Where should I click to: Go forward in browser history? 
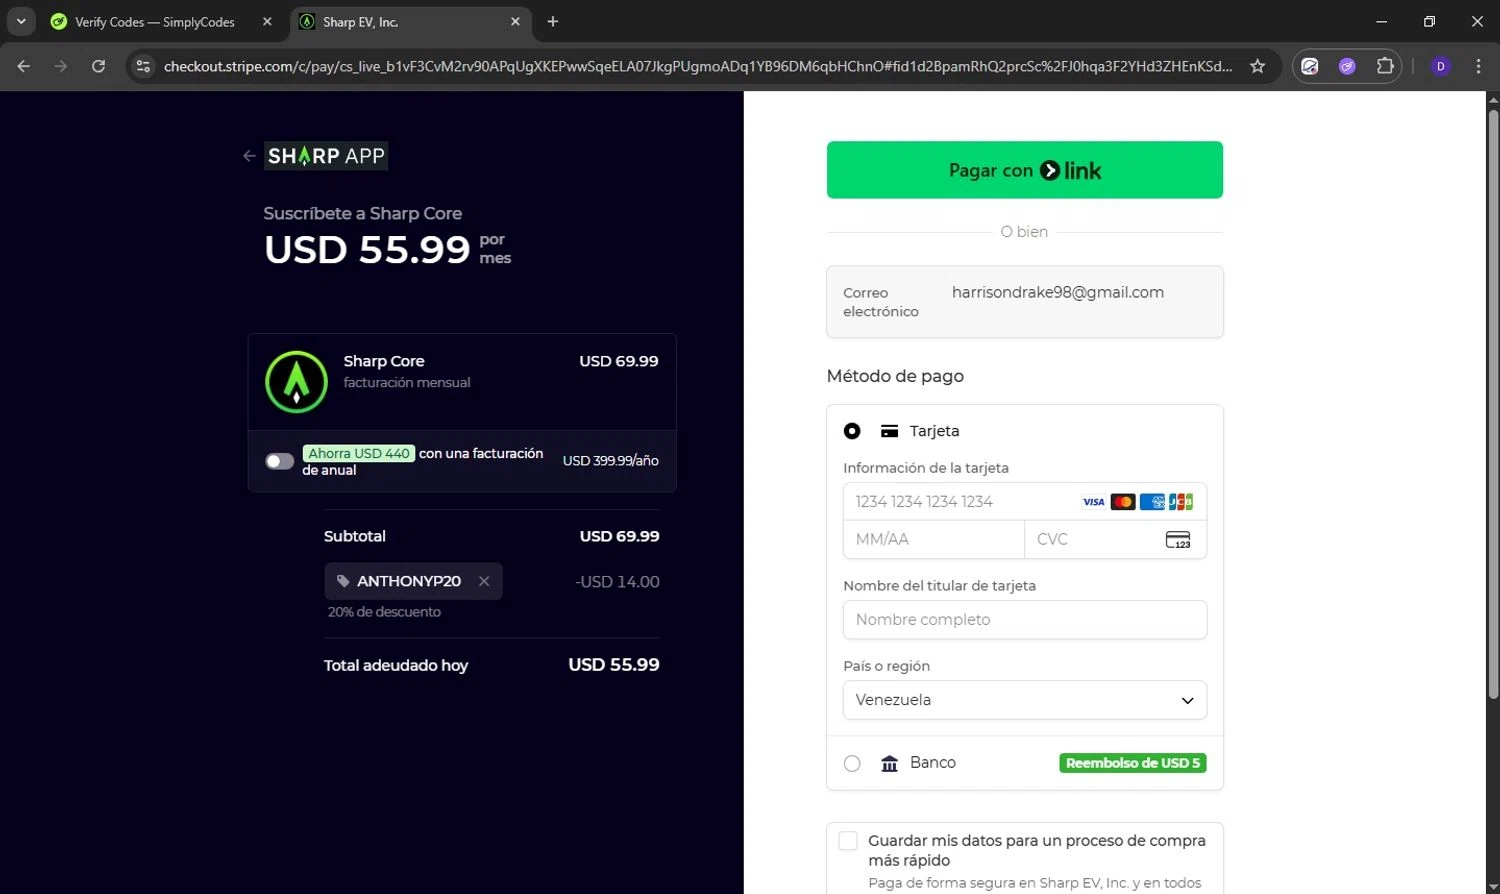[x=61, y=66]
